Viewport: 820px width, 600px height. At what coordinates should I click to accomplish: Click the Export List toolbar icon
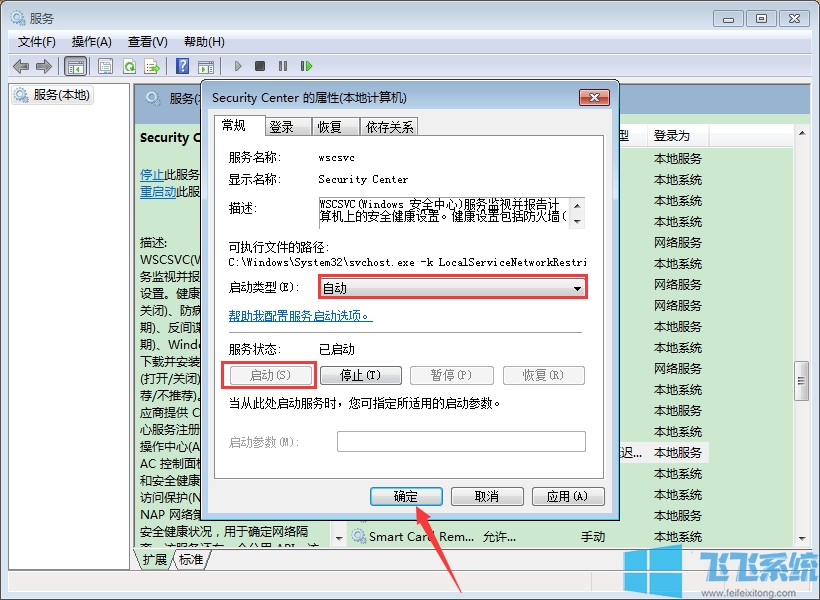click(152, 66)
